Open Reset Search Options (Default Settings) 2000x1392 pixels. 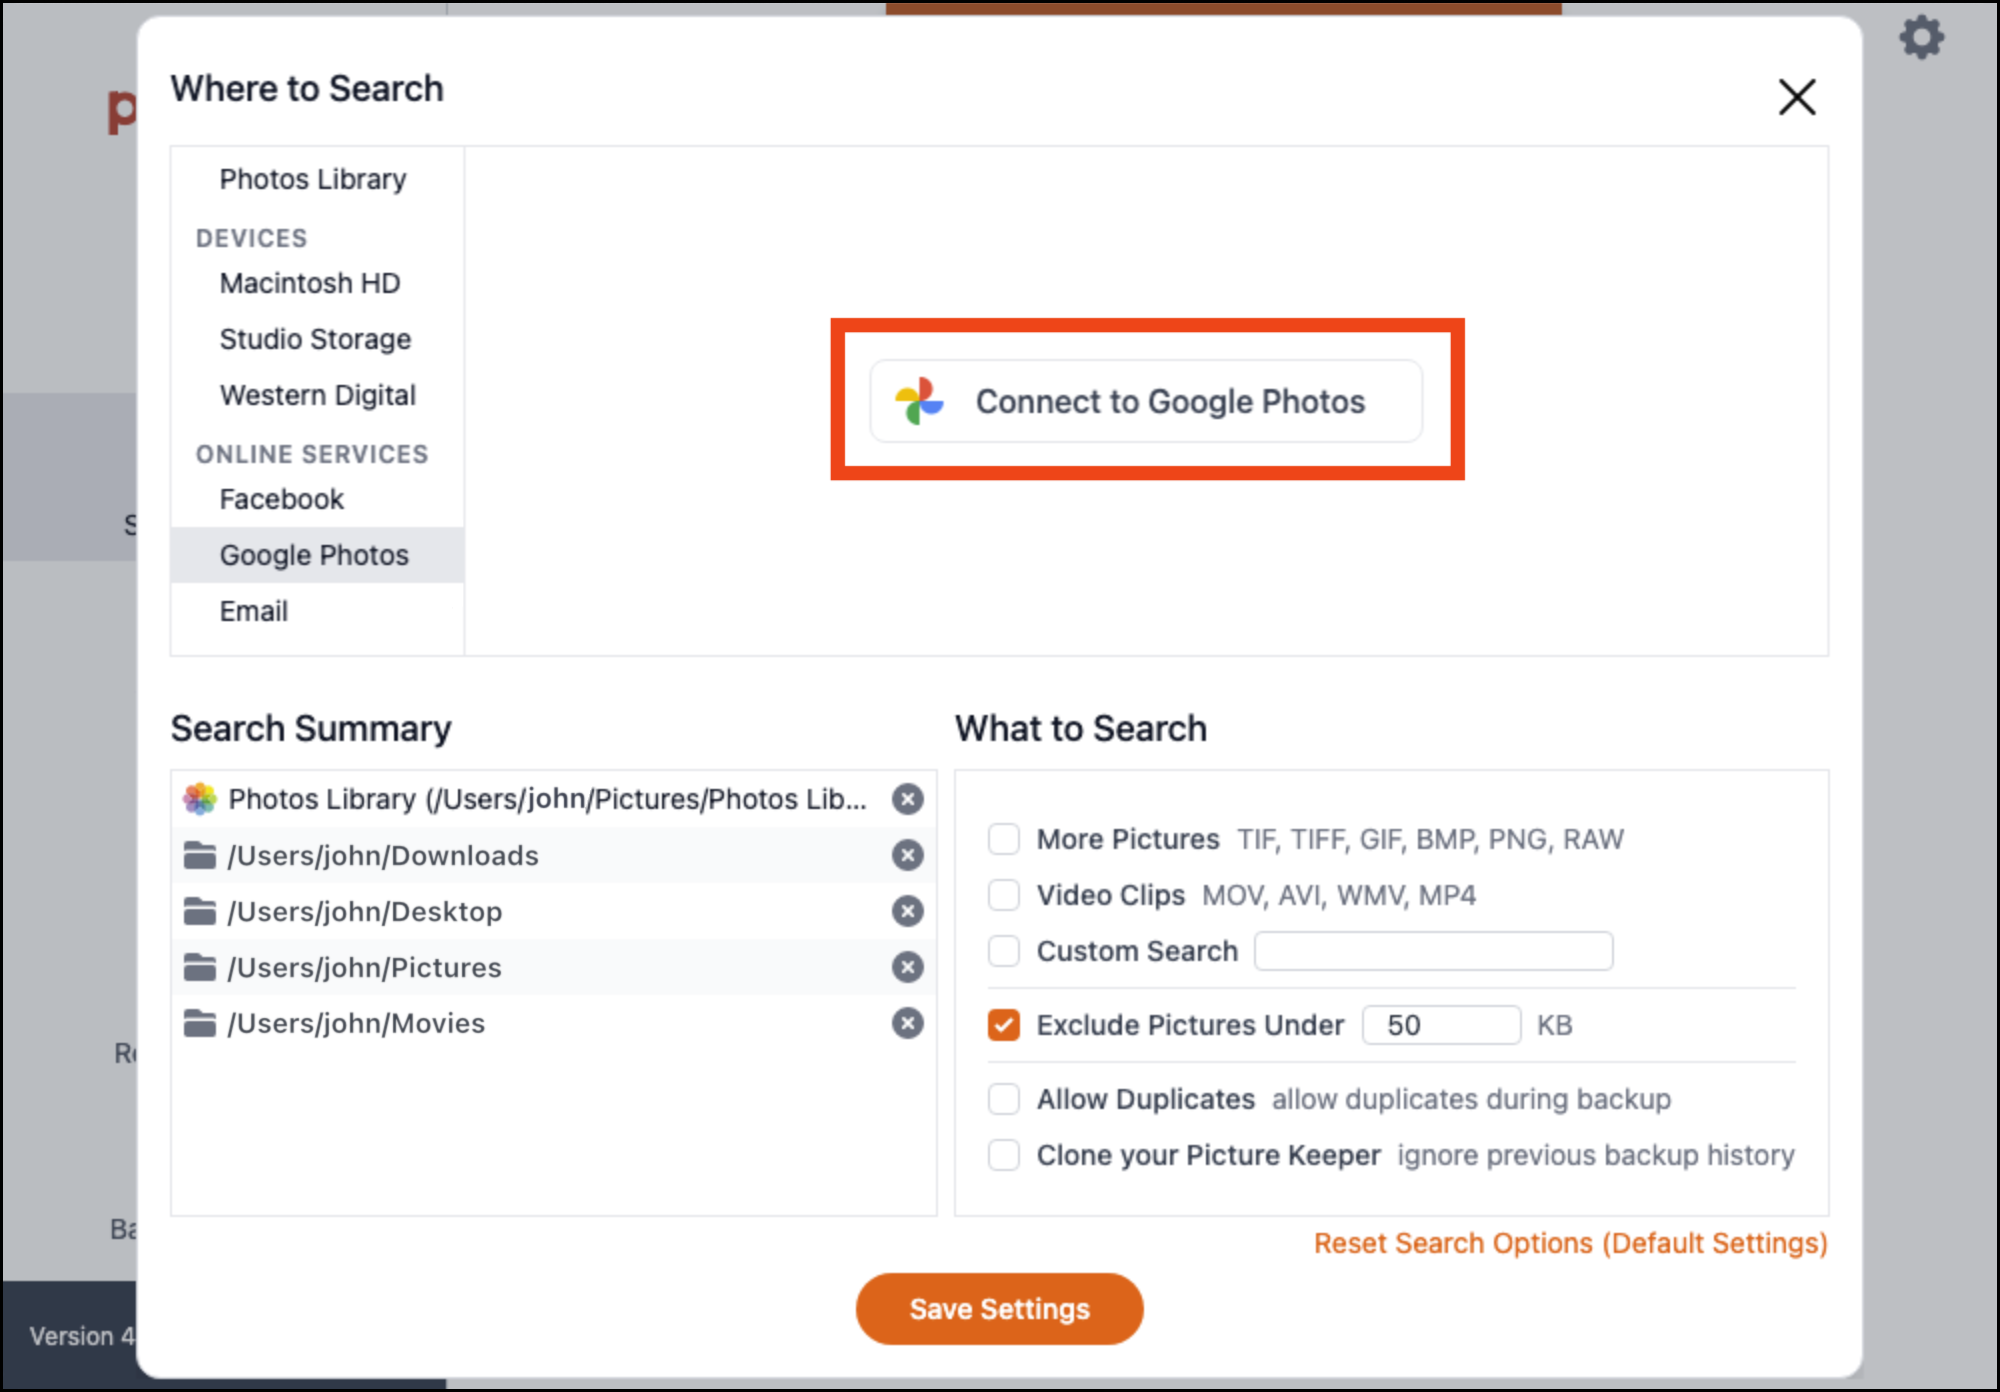point(1570,1243)
